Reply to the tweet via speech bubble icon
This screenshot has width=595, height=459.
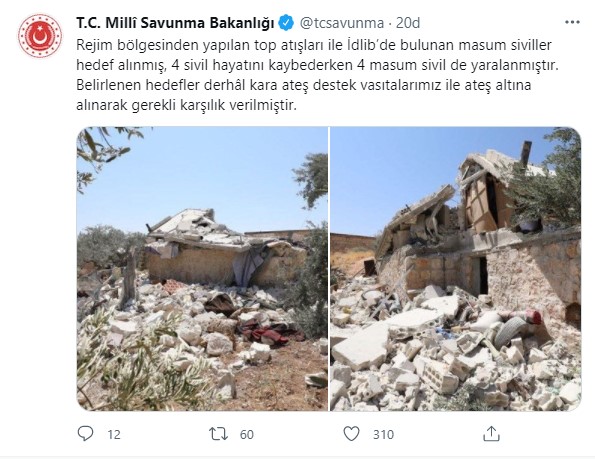point(85,433)
